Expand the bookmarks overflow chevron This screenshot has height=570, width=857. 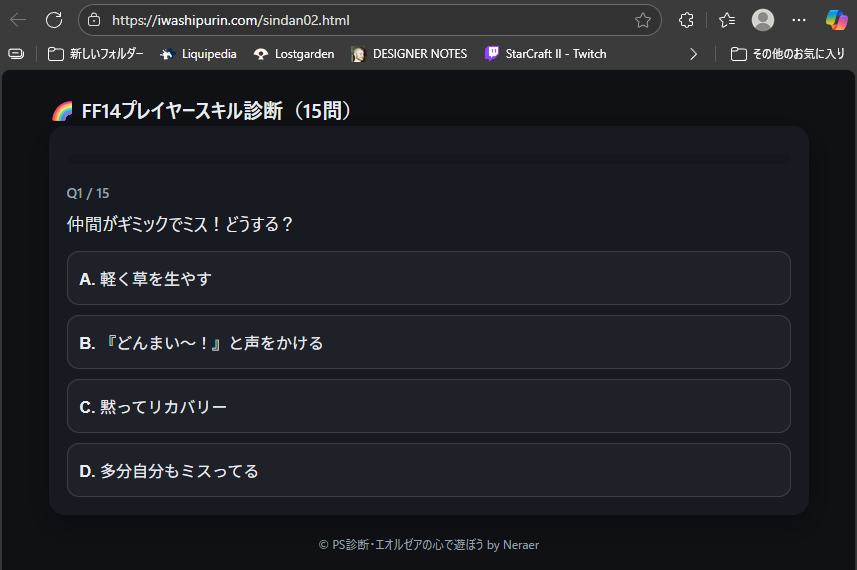693,54
